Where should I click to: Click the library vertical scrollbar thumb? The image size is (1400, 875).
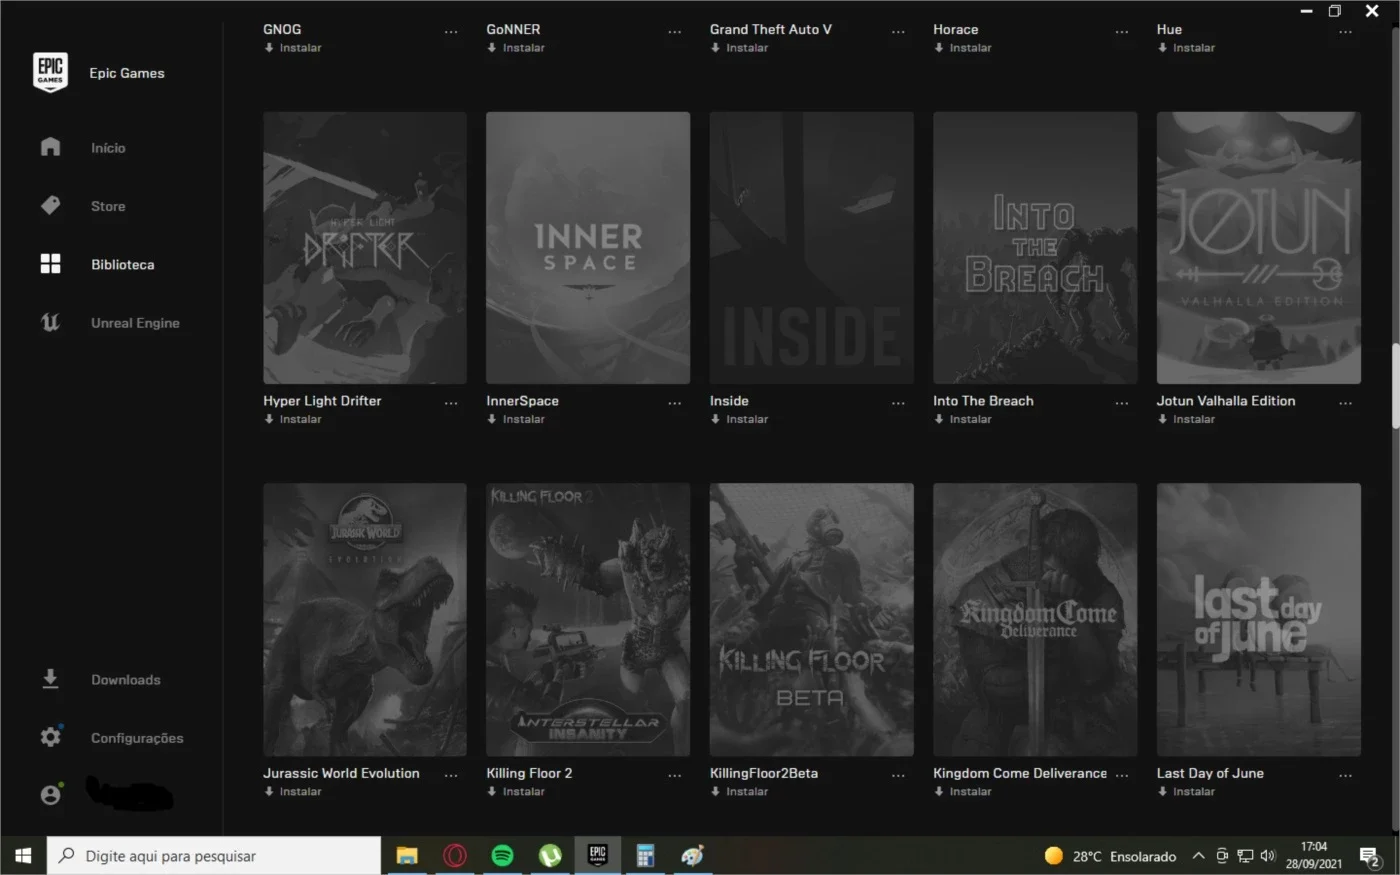tap(1395, 387)
